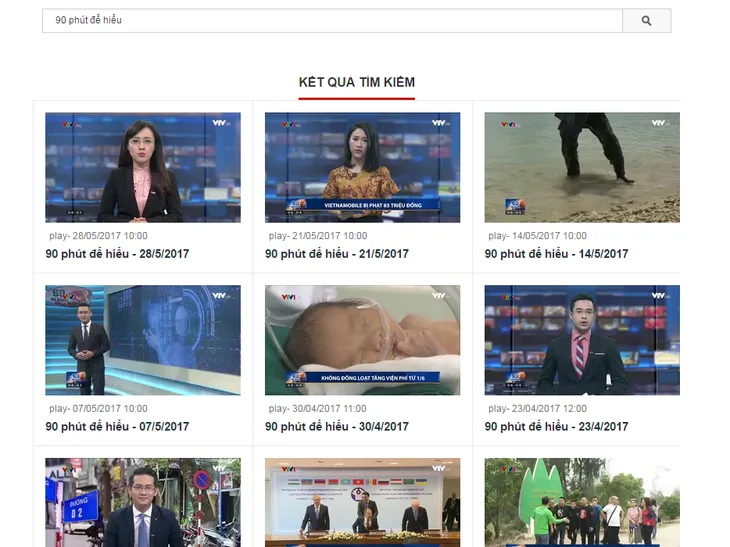730x547 pixels.
Task: Open thumbnail of the 28/5/2017 episode
Action: click(143, 167)
